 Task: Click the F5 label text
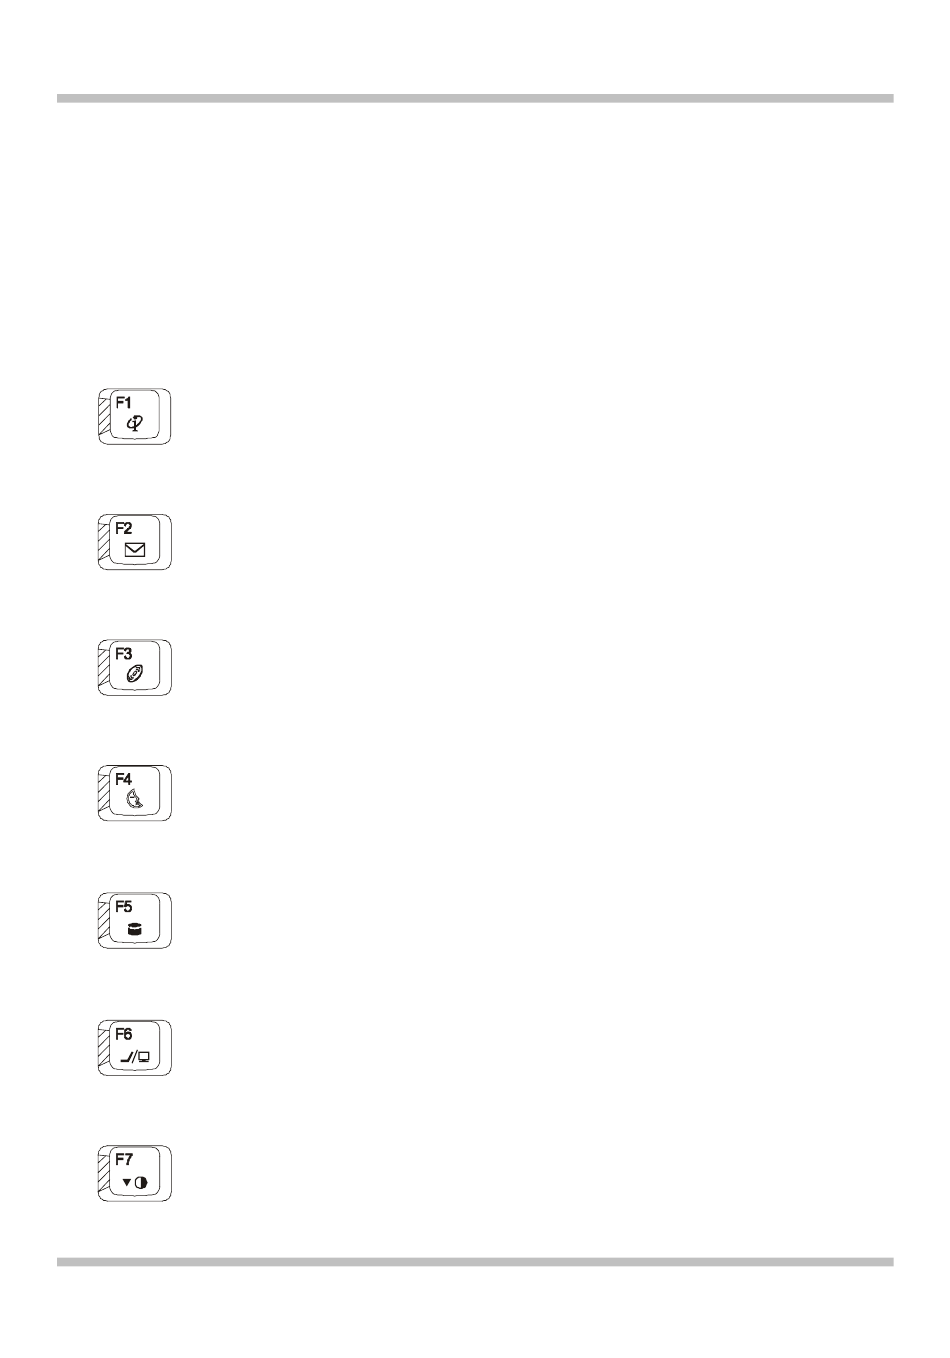124,907
